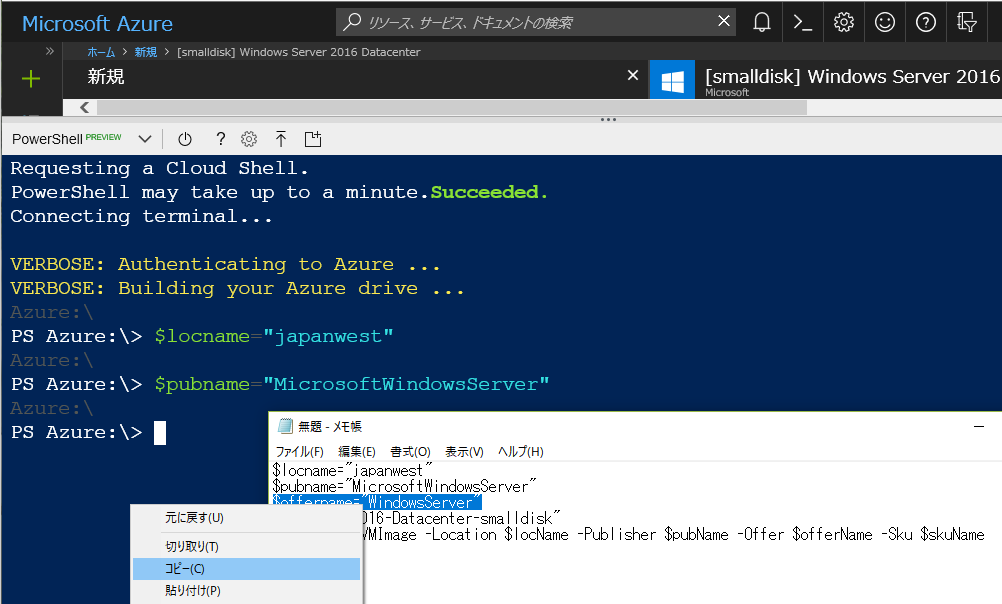Click the Notepad title bar icon
The width and height of the screenshot is (1002, 604).
[x=285, y=426]
